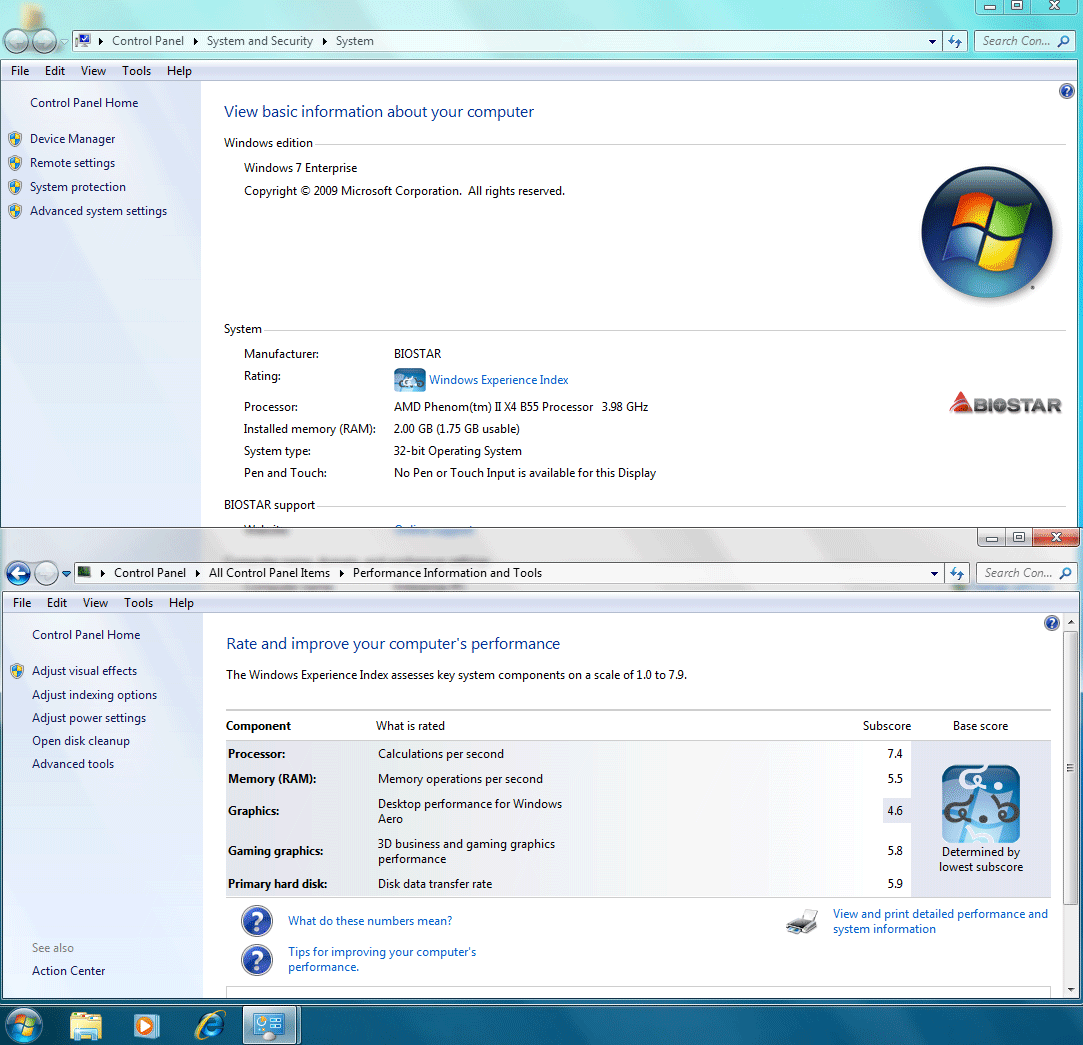Focus the Performance window search box
This screenshot has width=1083, height=1045.
1017,573
